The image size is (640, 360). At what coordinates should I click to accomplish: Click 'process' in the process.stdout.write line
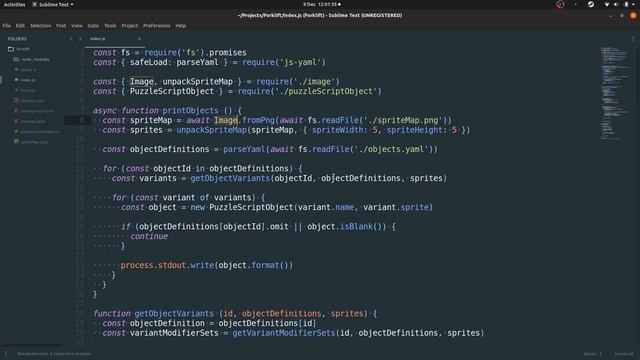pyautogui.click(x=137, y=265)
